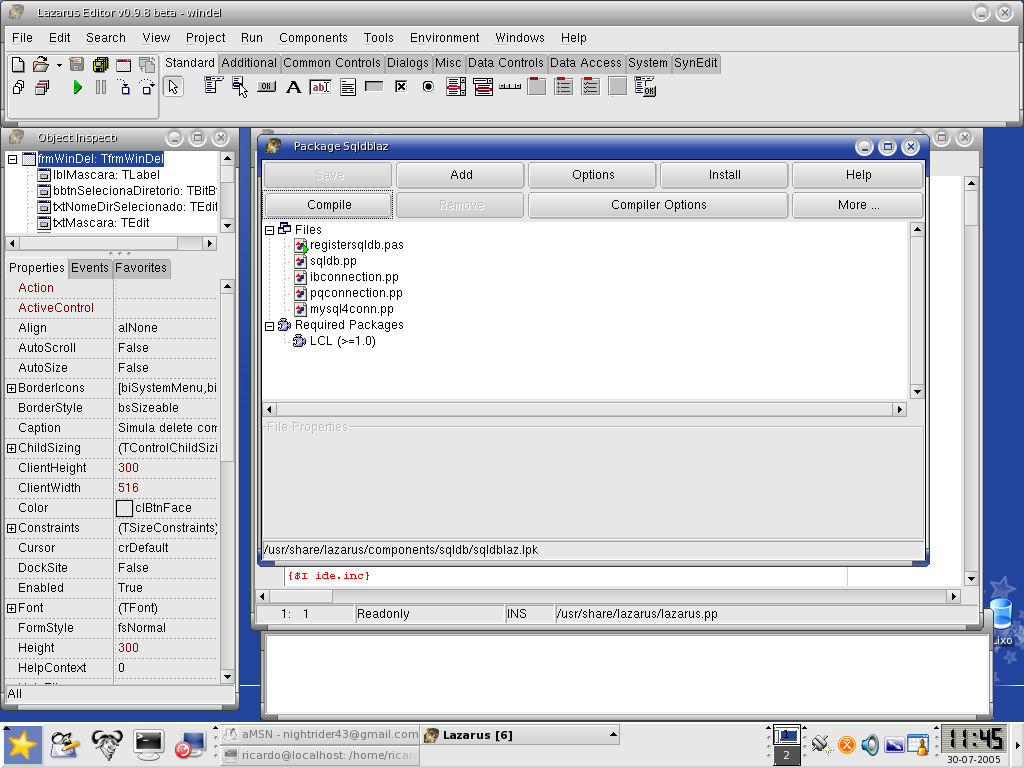The height and width of the screenshot is (768, 1024).
Task: Click the Compiler Options button
Action: click(x=658, y=205)
